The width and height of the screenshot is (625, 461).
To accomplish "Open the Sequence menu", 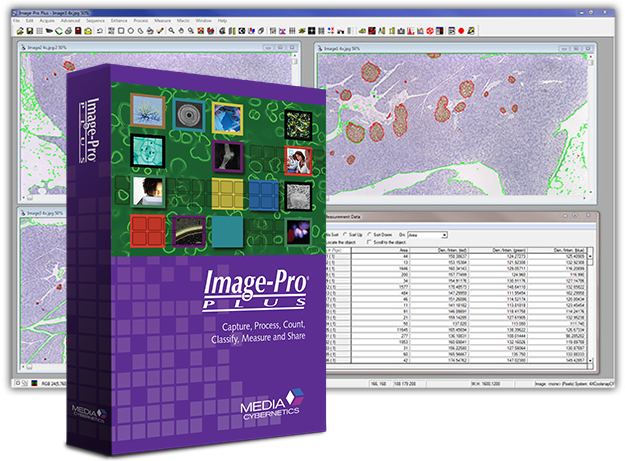I will click(x=95, y=20).
